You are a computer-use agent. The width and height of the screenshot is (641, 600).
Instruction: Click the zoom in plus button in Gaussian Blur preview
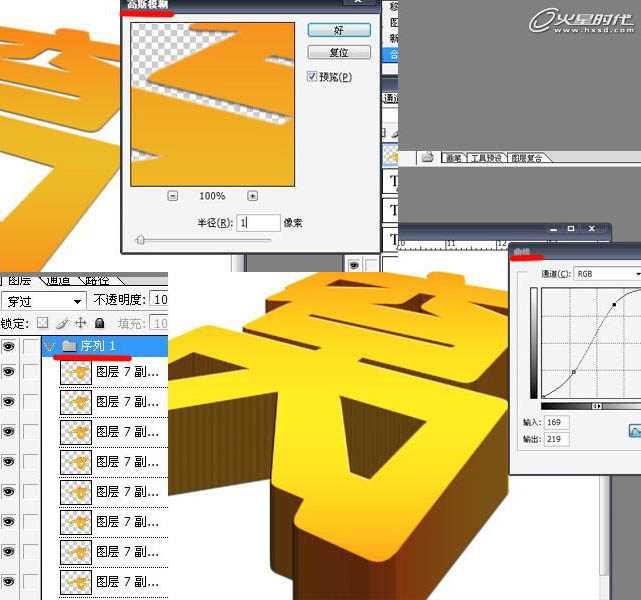click(252, 196)
